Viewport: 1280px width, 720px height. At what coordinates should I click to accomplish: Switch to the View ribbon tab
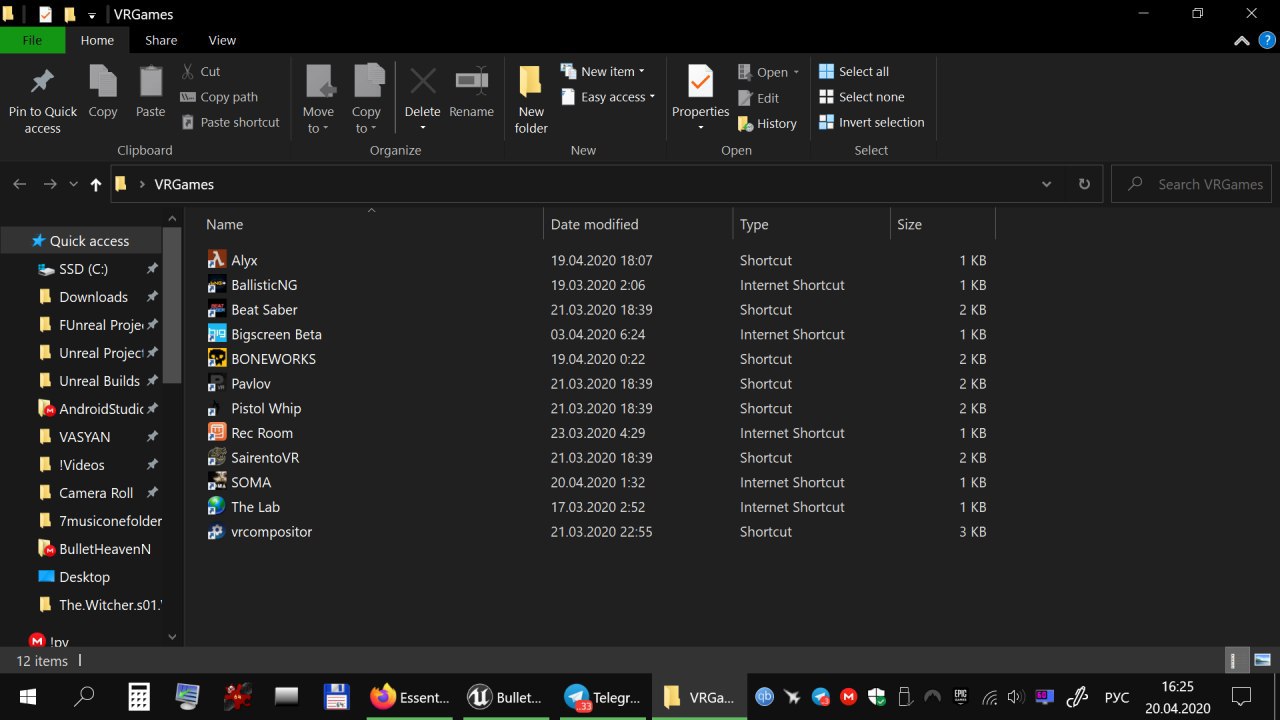click(222, 40)
